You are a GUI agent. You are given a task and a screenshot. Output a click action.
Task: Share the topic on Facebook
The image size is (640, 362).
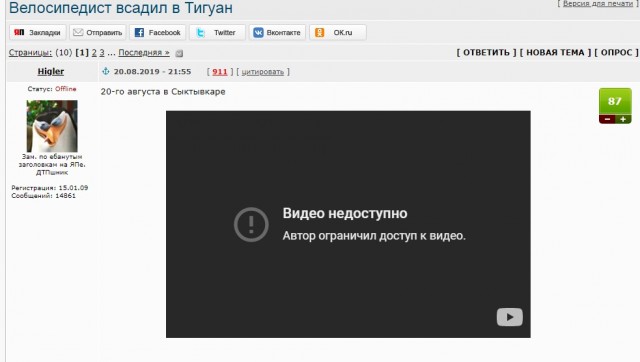coord(158,32)
